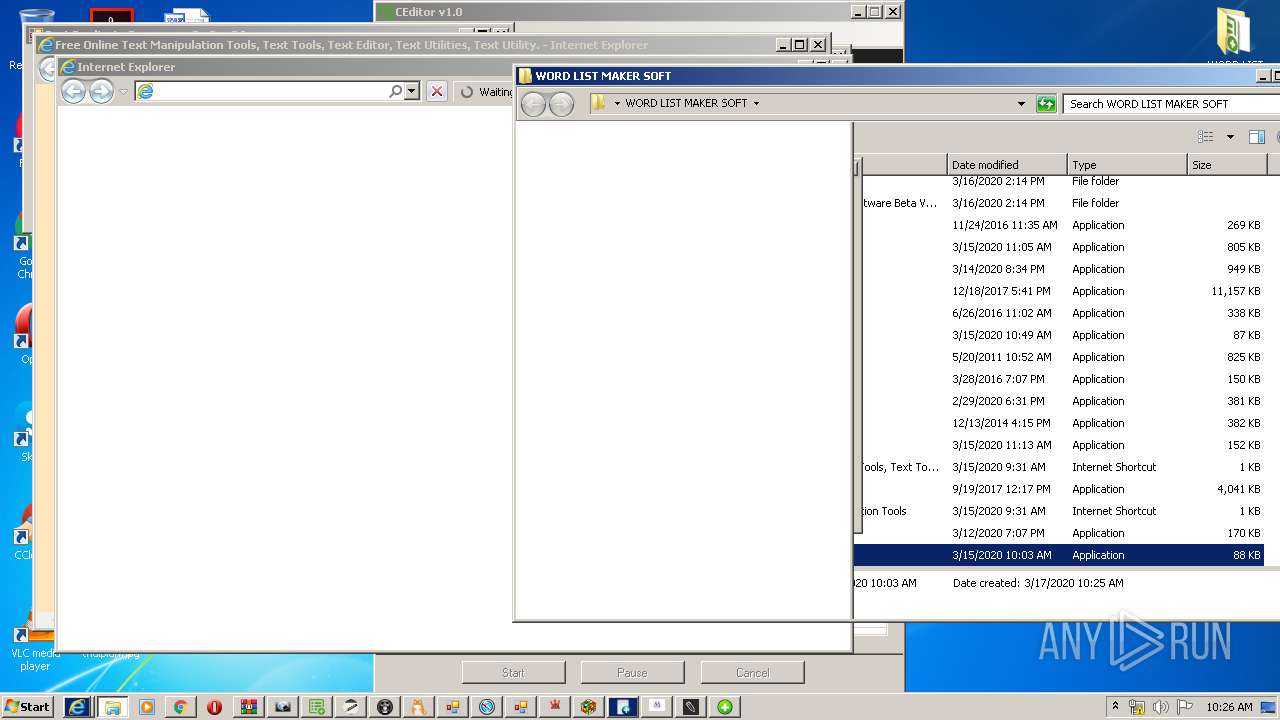Viewport: 1280px width, 720px height.
Task: Go back in WORD LIST MAKER SOFT explorer window
Action: tap(534, 104)
